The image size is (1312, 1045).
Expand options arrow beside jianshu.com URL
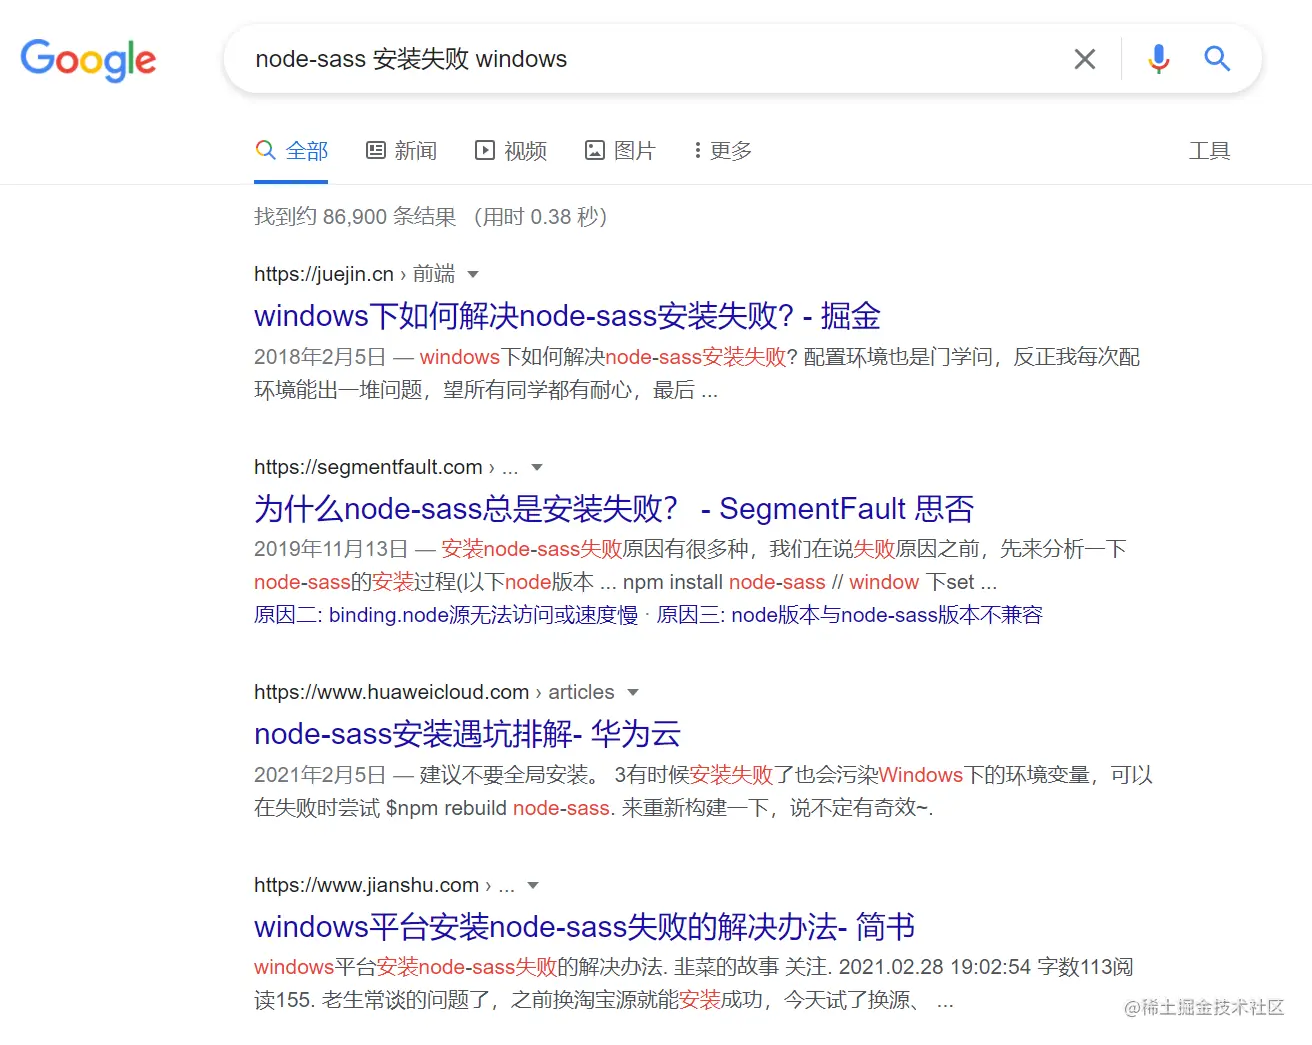pos(533,886)
